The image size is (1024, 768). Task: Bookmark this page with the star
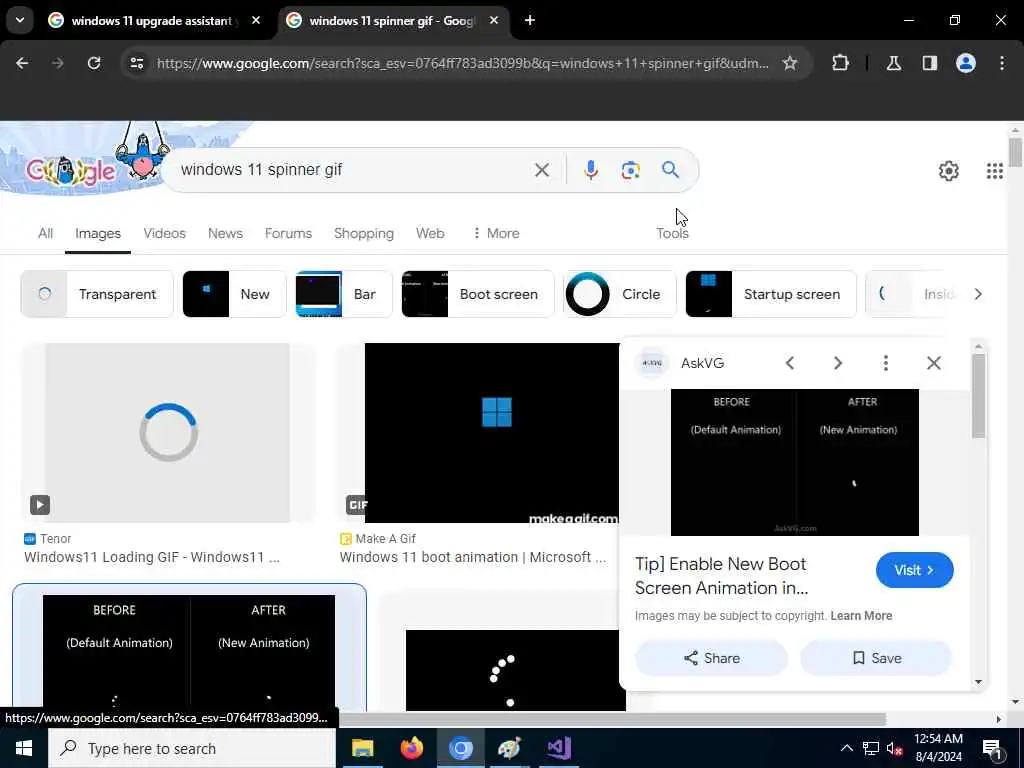790,63
